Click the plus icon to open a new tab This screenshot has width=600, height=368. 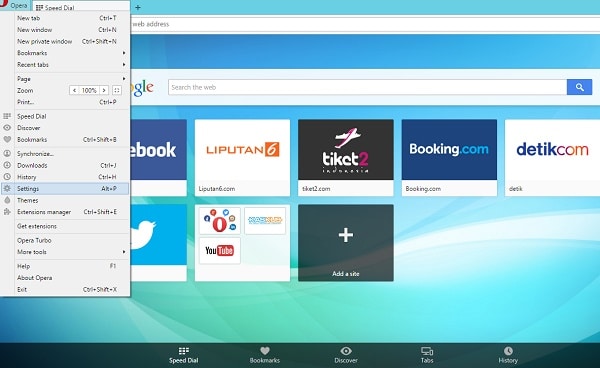(138, 7)
